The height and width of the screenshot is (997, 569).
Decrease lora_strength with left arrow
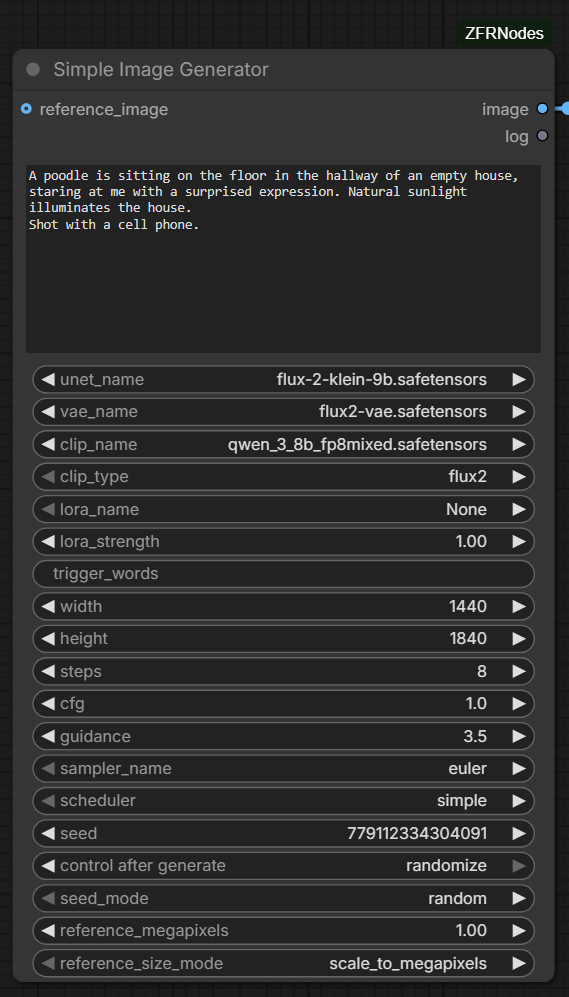tap(48, 542)
